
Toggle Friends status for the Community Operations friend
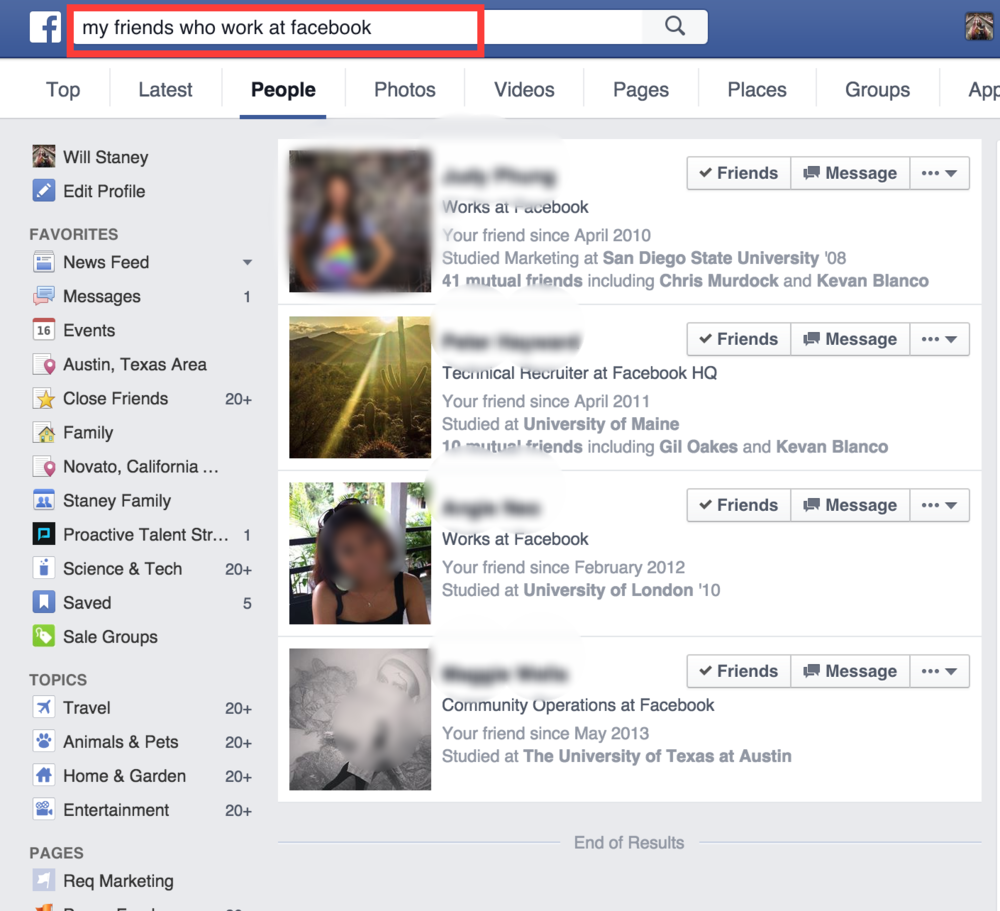739,670
